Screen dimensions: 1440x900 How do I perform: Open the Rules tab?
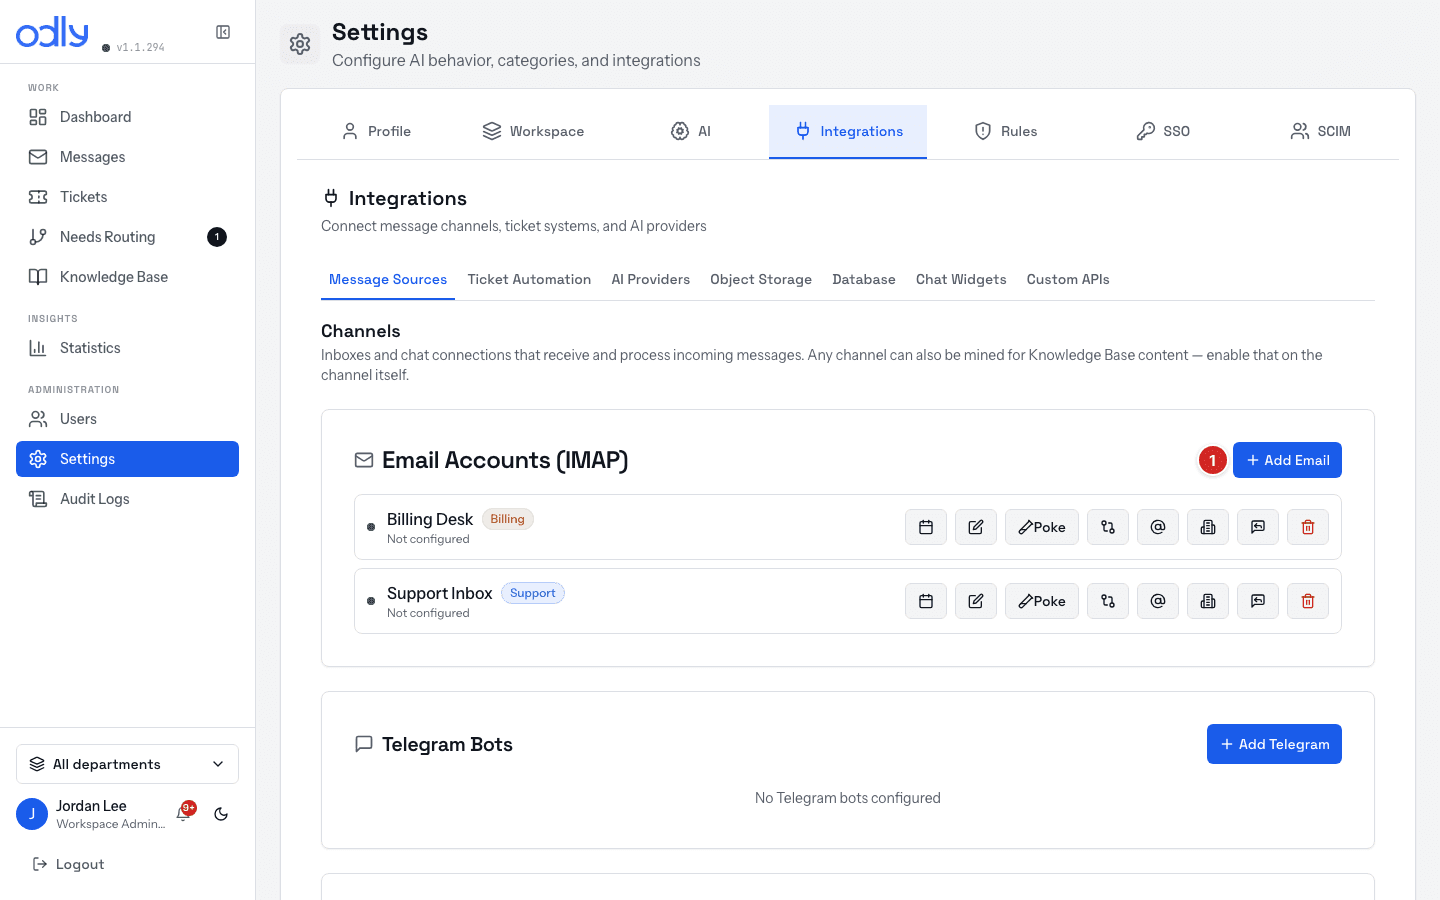pos(1006,131)
